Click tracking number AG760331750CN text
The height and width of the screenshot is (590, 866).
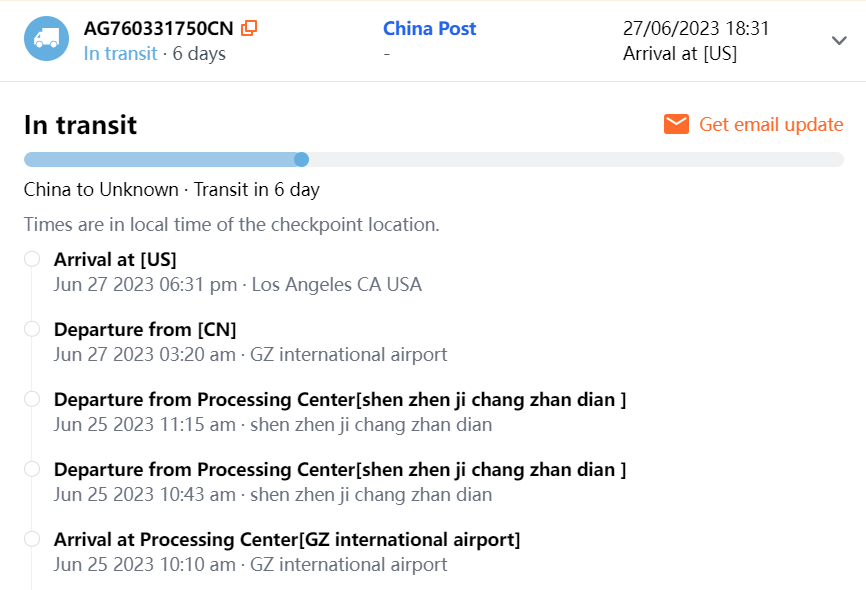[x=158, y=29]
